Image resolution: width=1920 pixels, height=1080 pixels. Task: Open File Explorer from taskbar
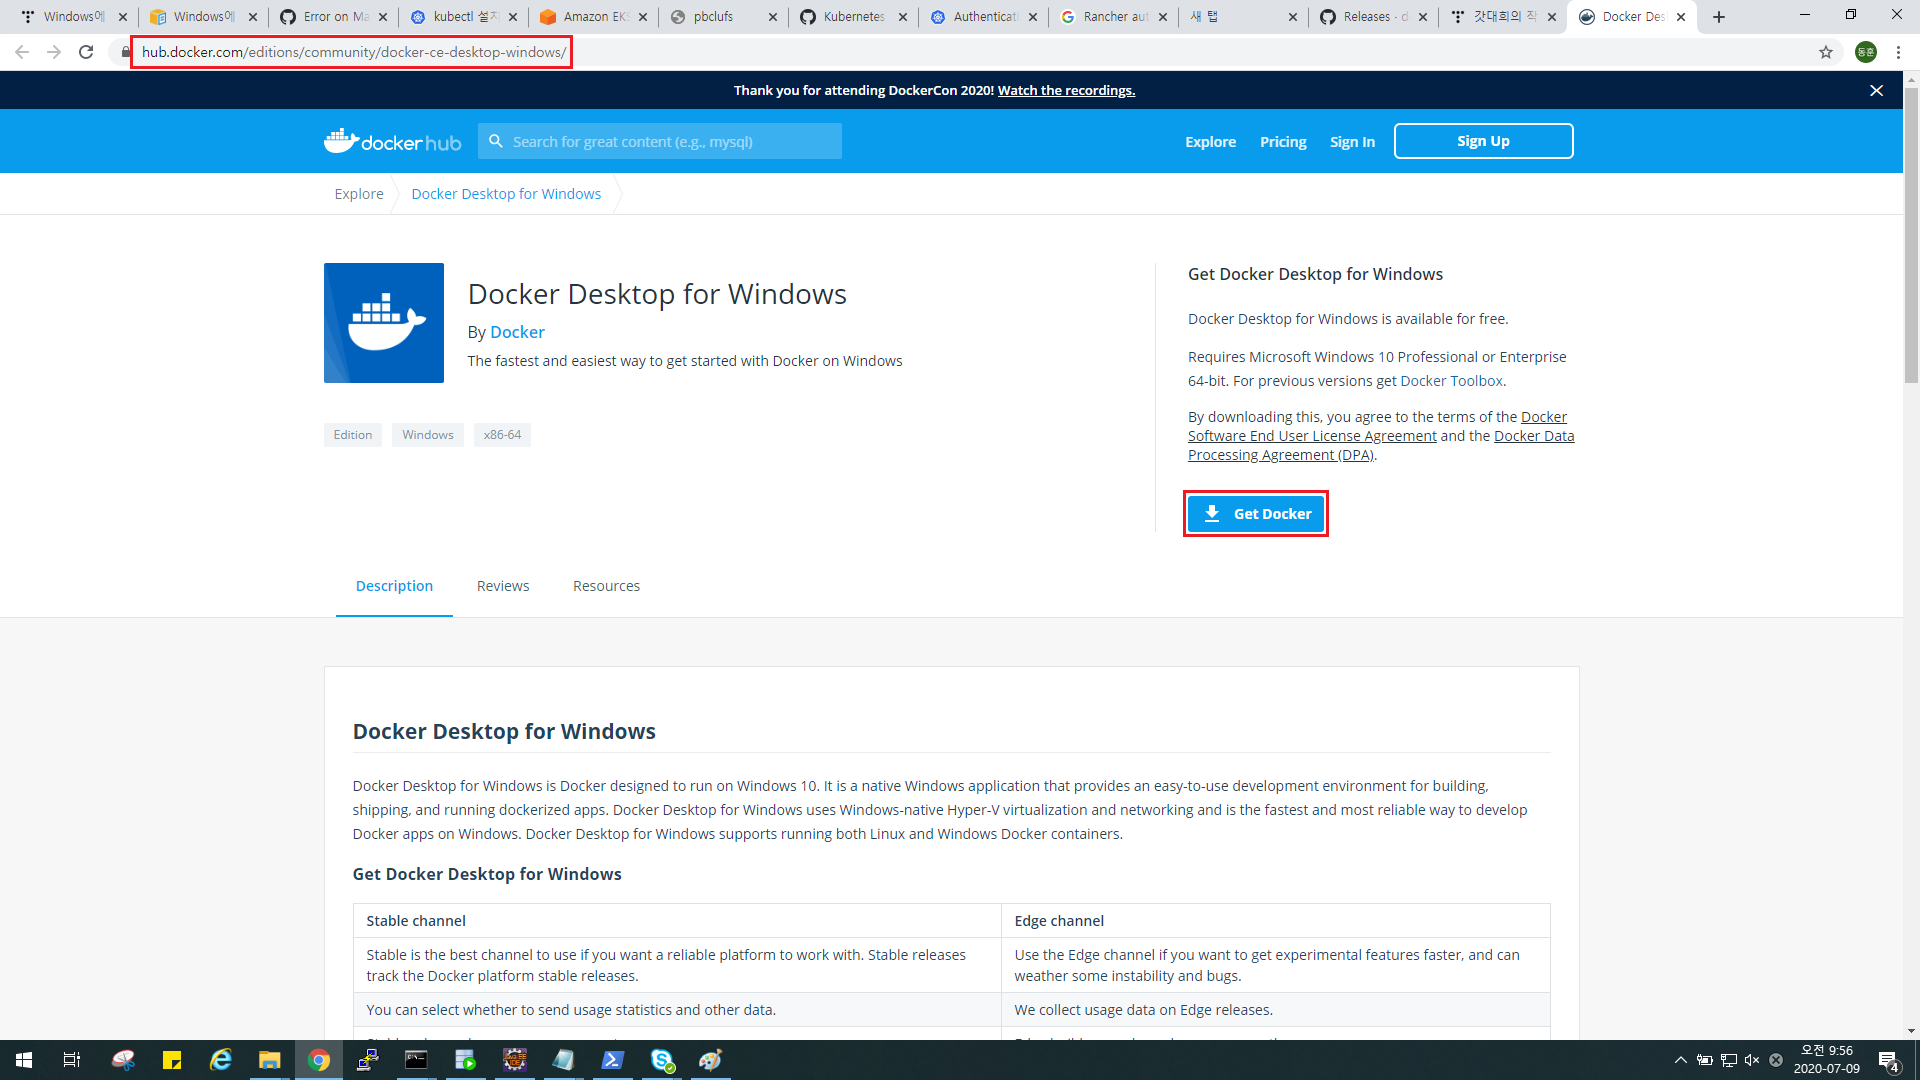(269, 1060)
